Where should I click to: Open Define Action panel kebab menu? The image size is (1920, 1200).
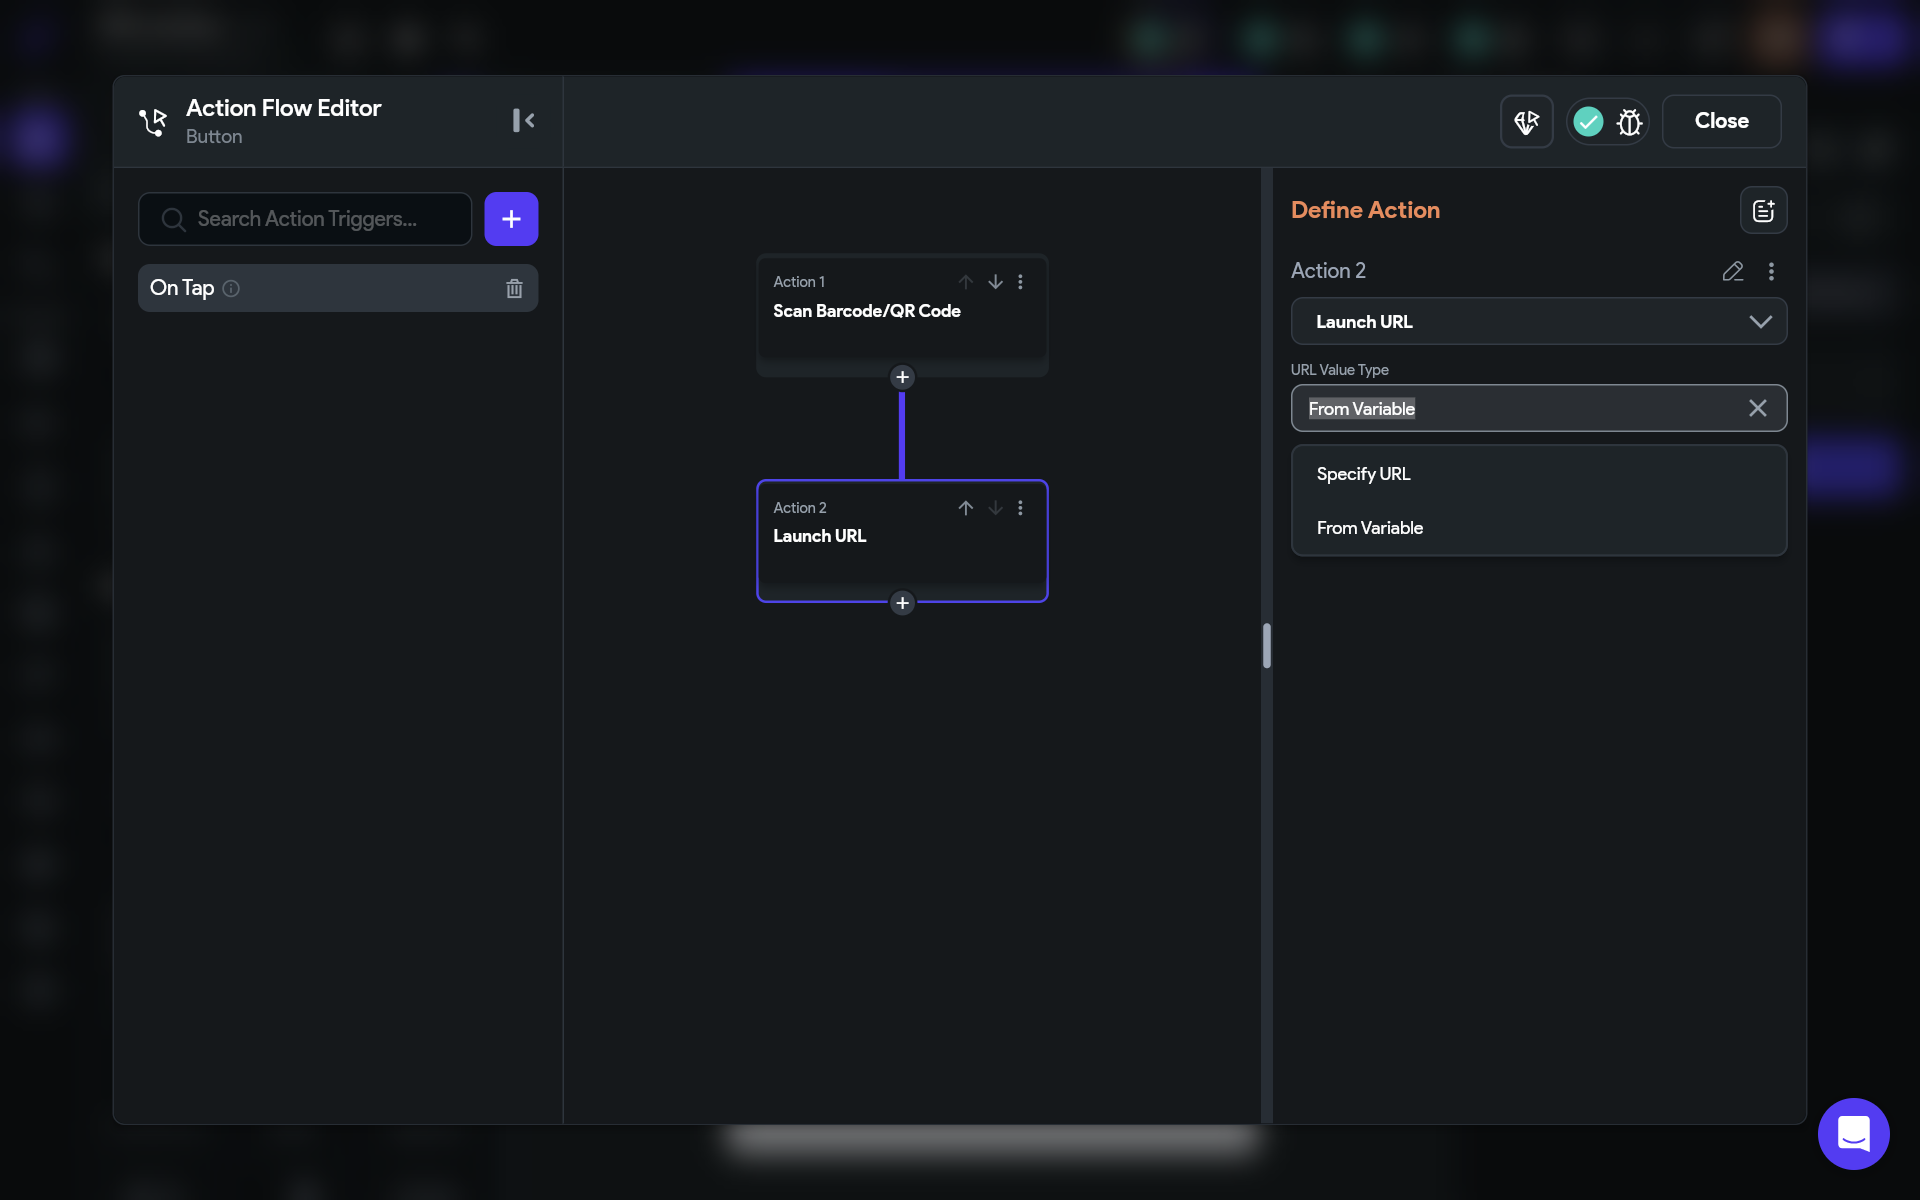1771,271
